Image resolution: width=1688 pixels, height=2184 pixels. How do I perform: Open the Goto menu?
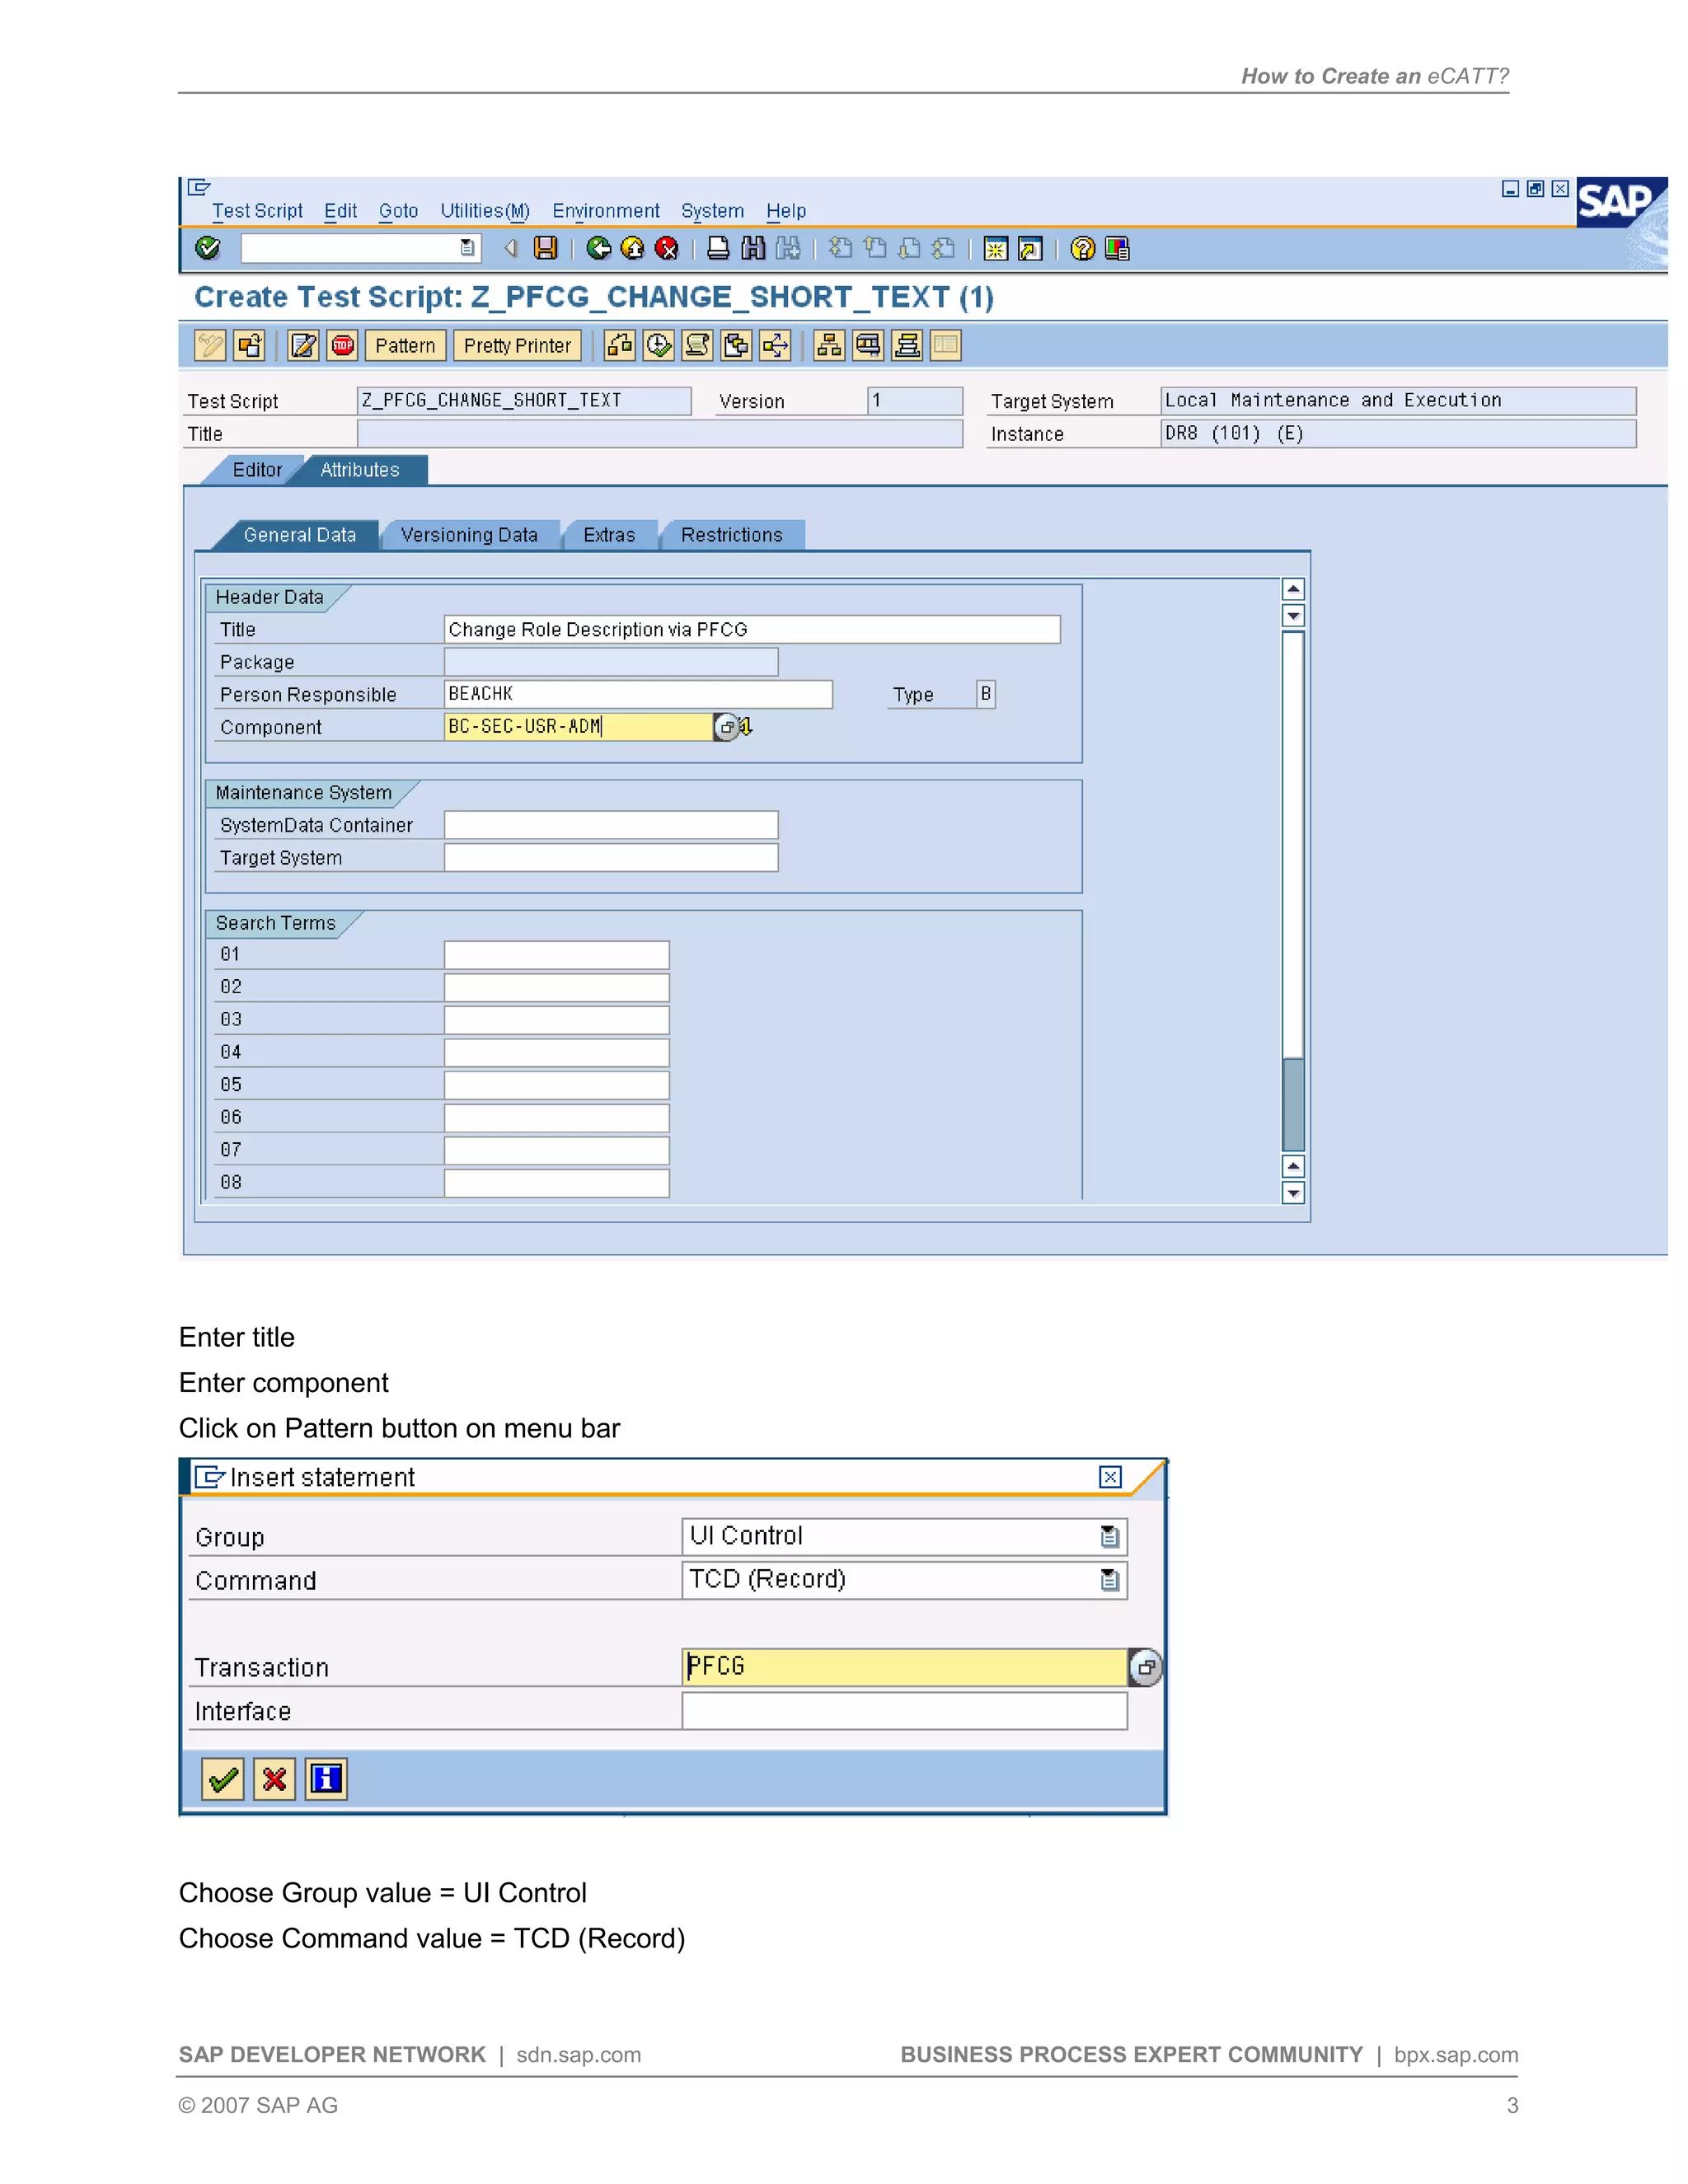pyautogui.click(x=398, y=211)
